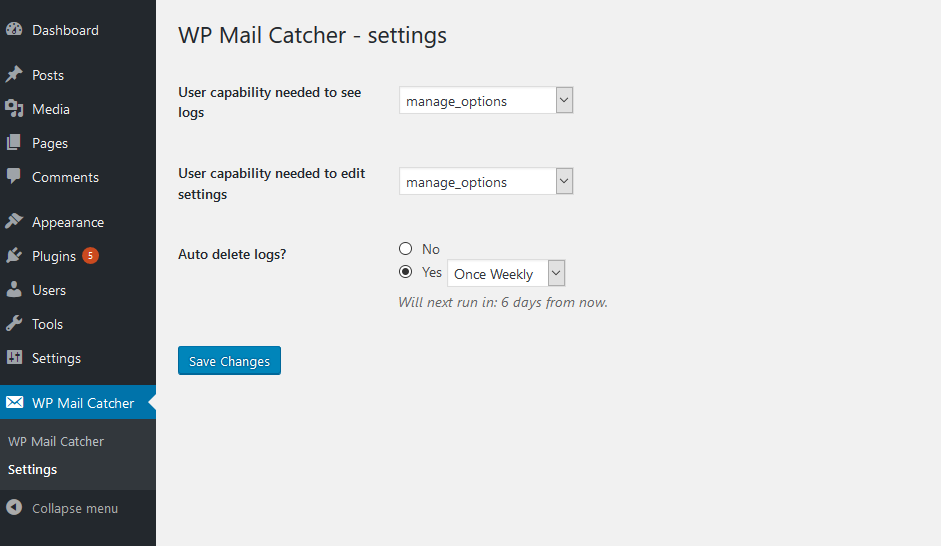Click the Media library icon
Viewport: 941px width, 546px height.
click(14, 109)
